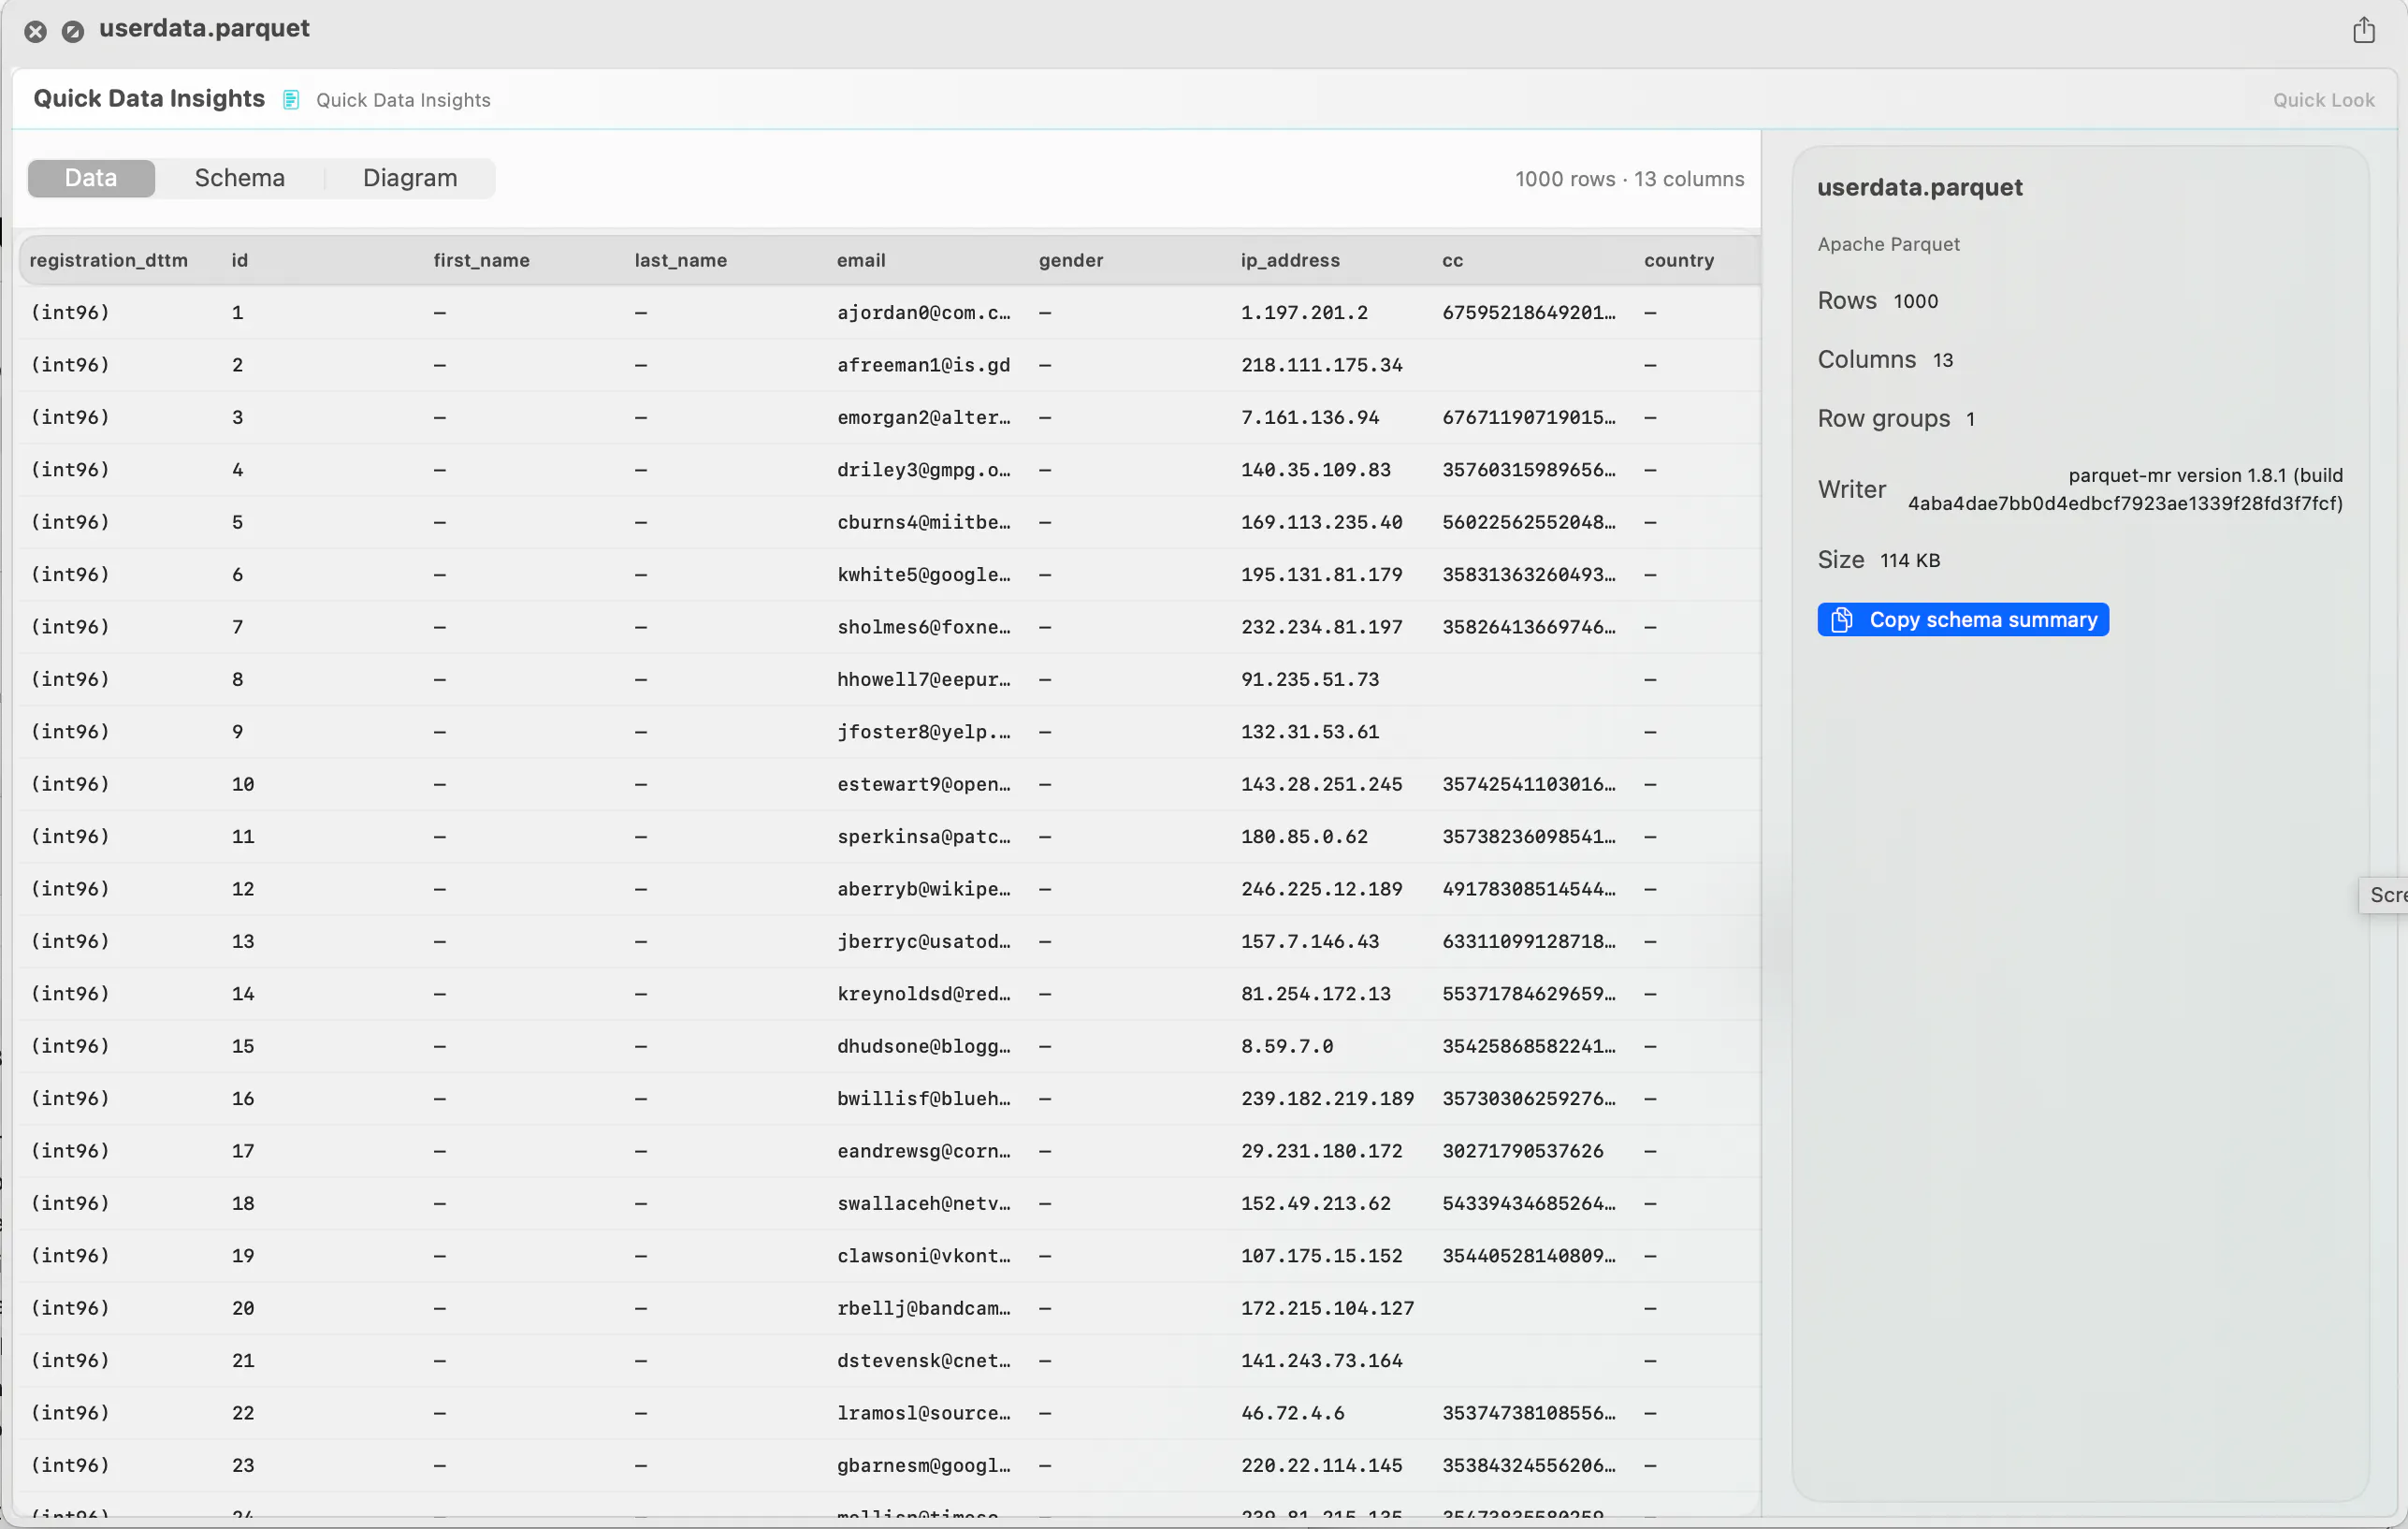Select IP address 46.72.4.6

coord(1293,1413)
